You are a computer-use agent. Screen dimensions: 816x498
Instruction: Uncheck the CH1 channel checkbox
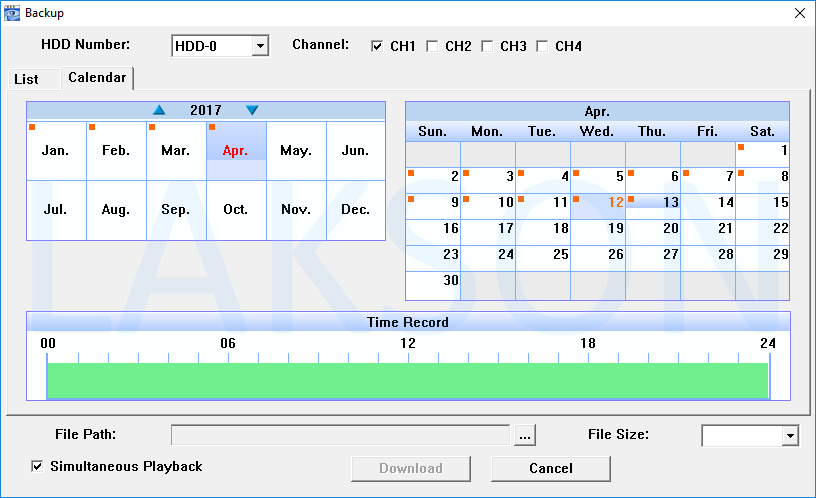(x=377, y=46)
